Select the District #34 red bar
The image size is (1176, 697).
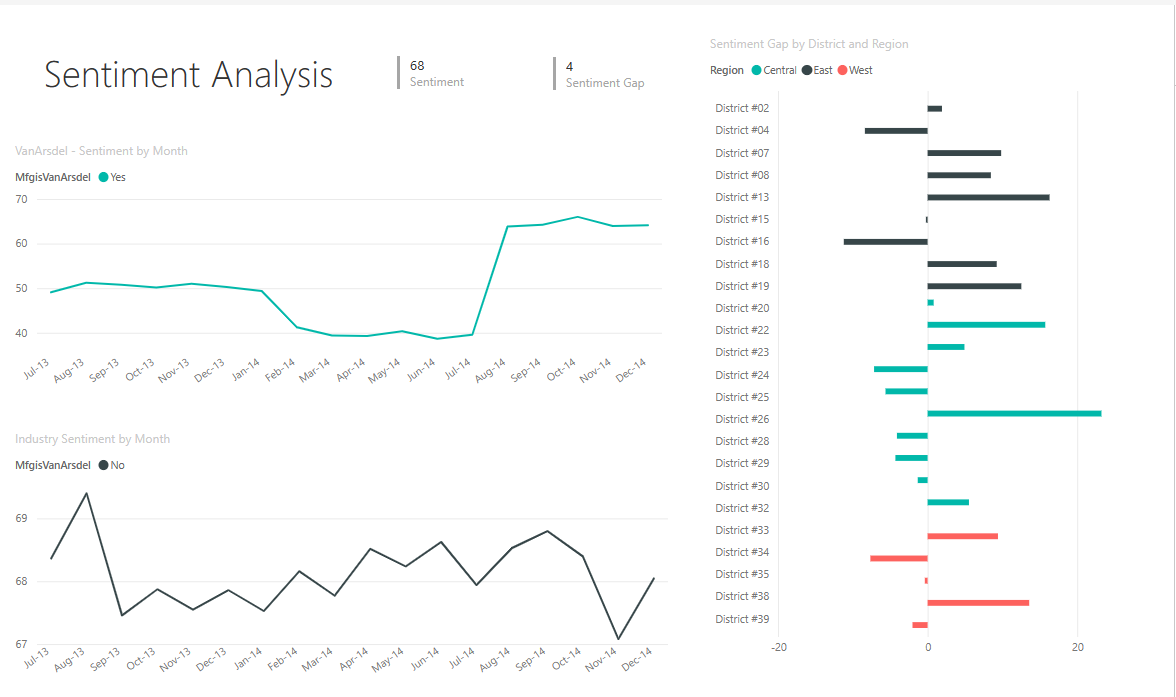899,558
